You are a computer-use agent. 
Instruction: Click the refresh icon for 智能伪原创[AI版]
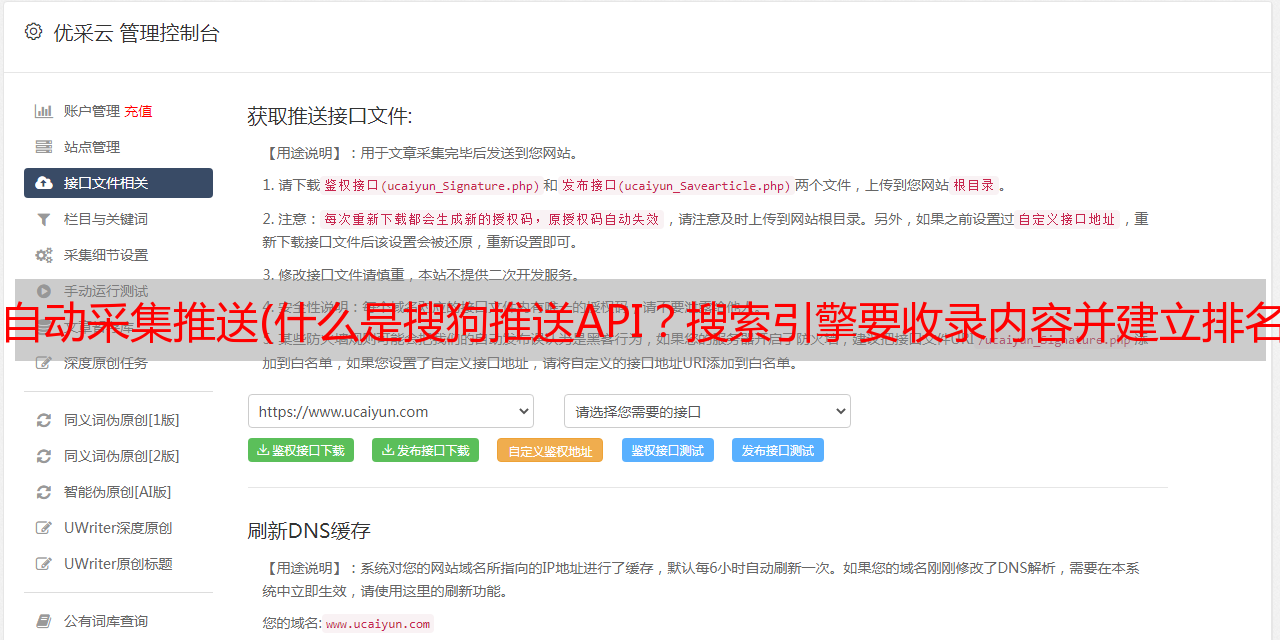tap(44, 492)
